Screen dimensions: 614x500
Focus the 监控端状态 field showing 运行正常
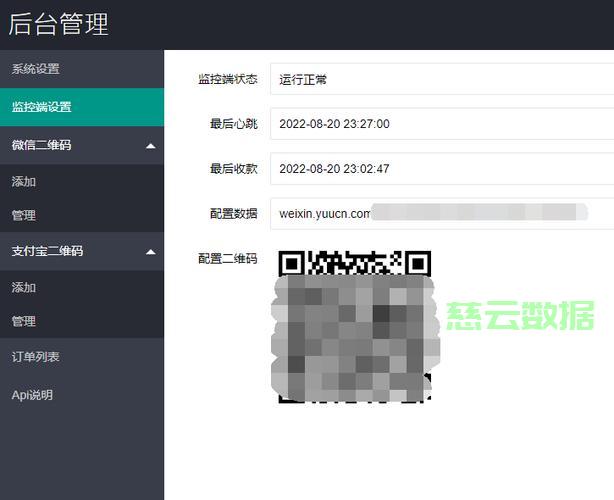(442, 79)
